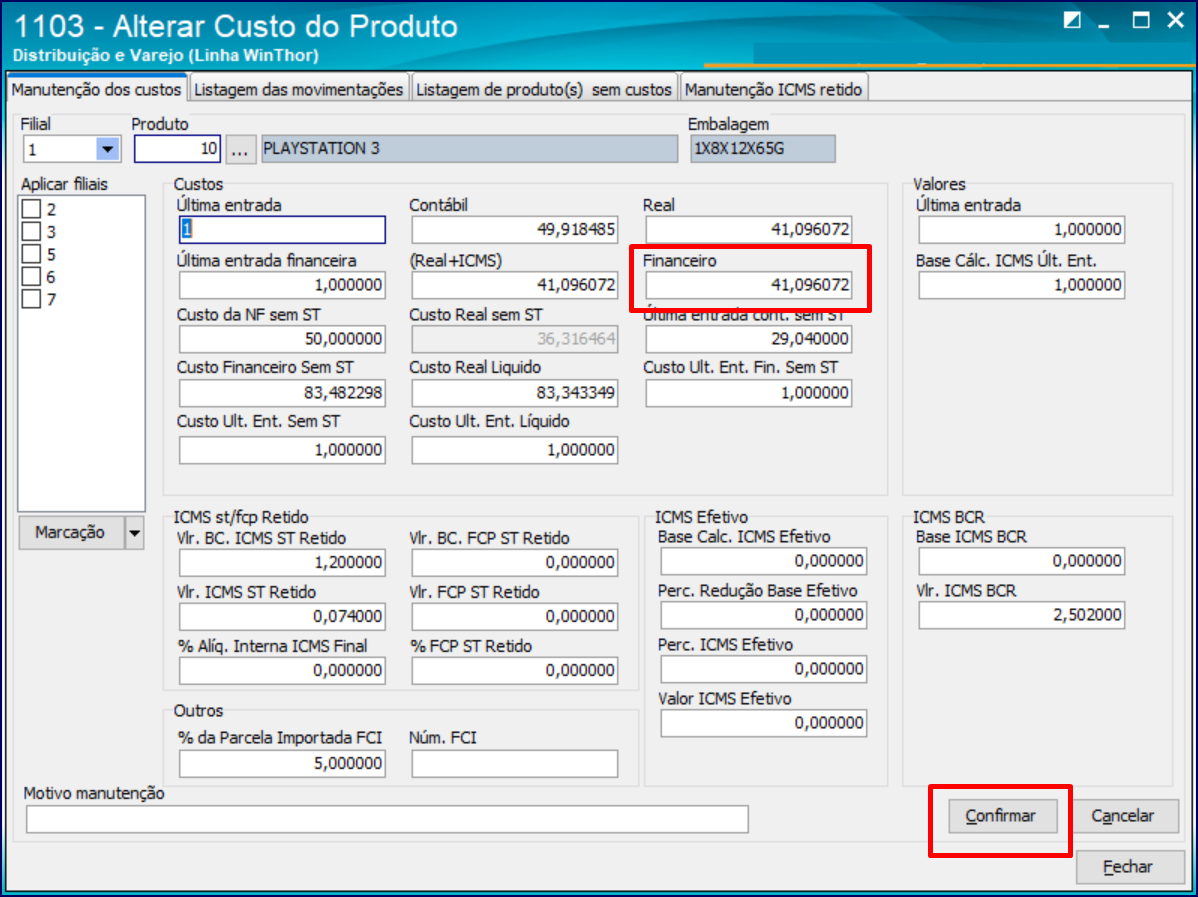The height and width of the screenshot is (897, 1198).
Task: Check filial 2 in Aplicar filiais
Action: coord(31,209)
